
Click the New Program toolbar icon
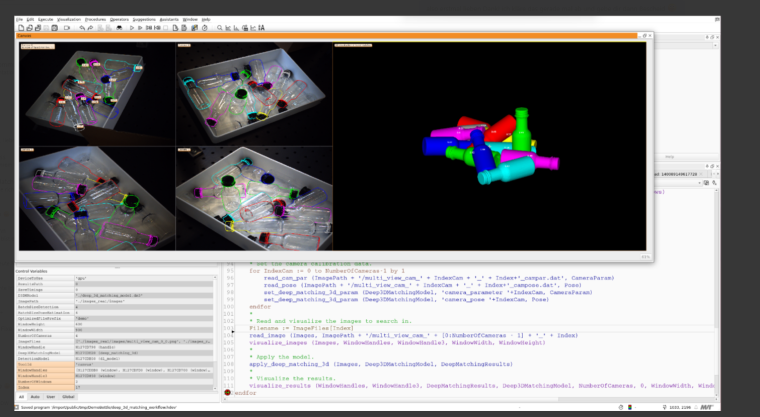click(19, 27)
